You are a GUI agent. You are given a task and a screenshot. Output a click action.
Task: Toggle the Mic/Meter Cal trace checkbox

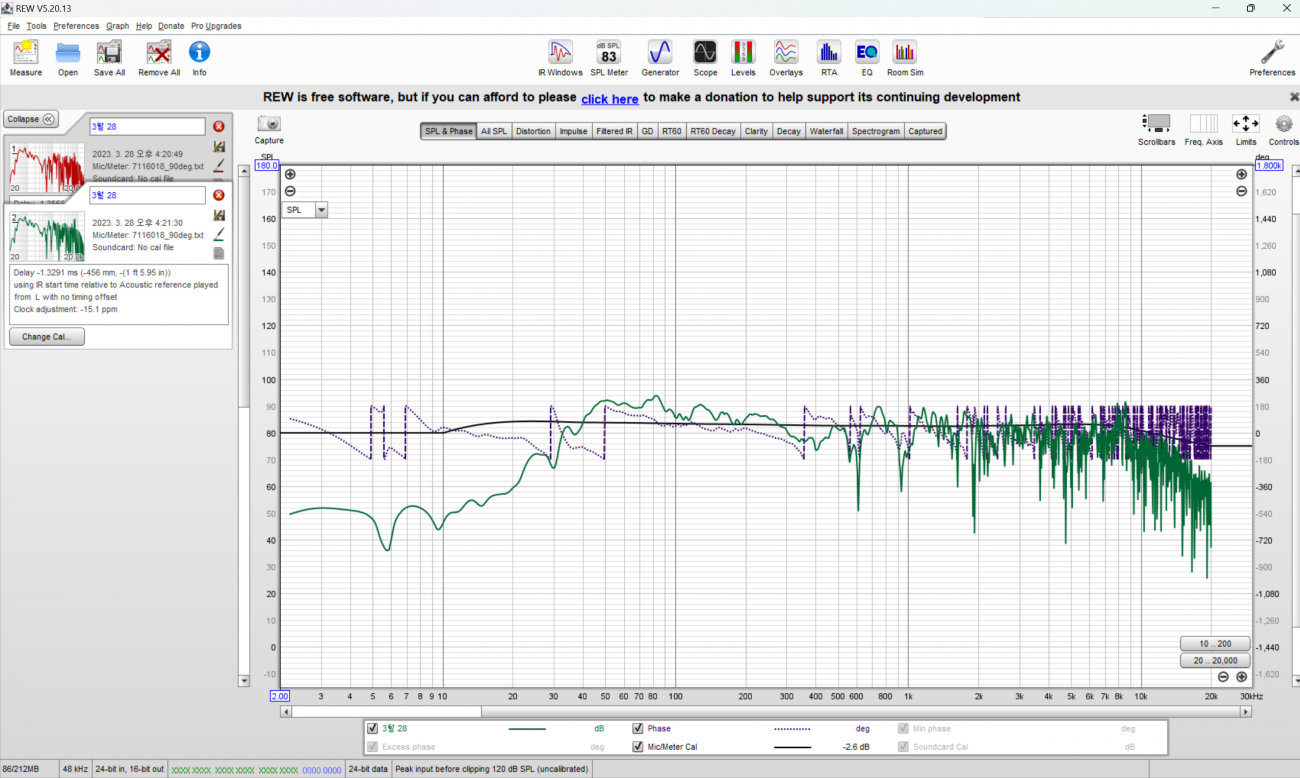[x=638, y=746]
